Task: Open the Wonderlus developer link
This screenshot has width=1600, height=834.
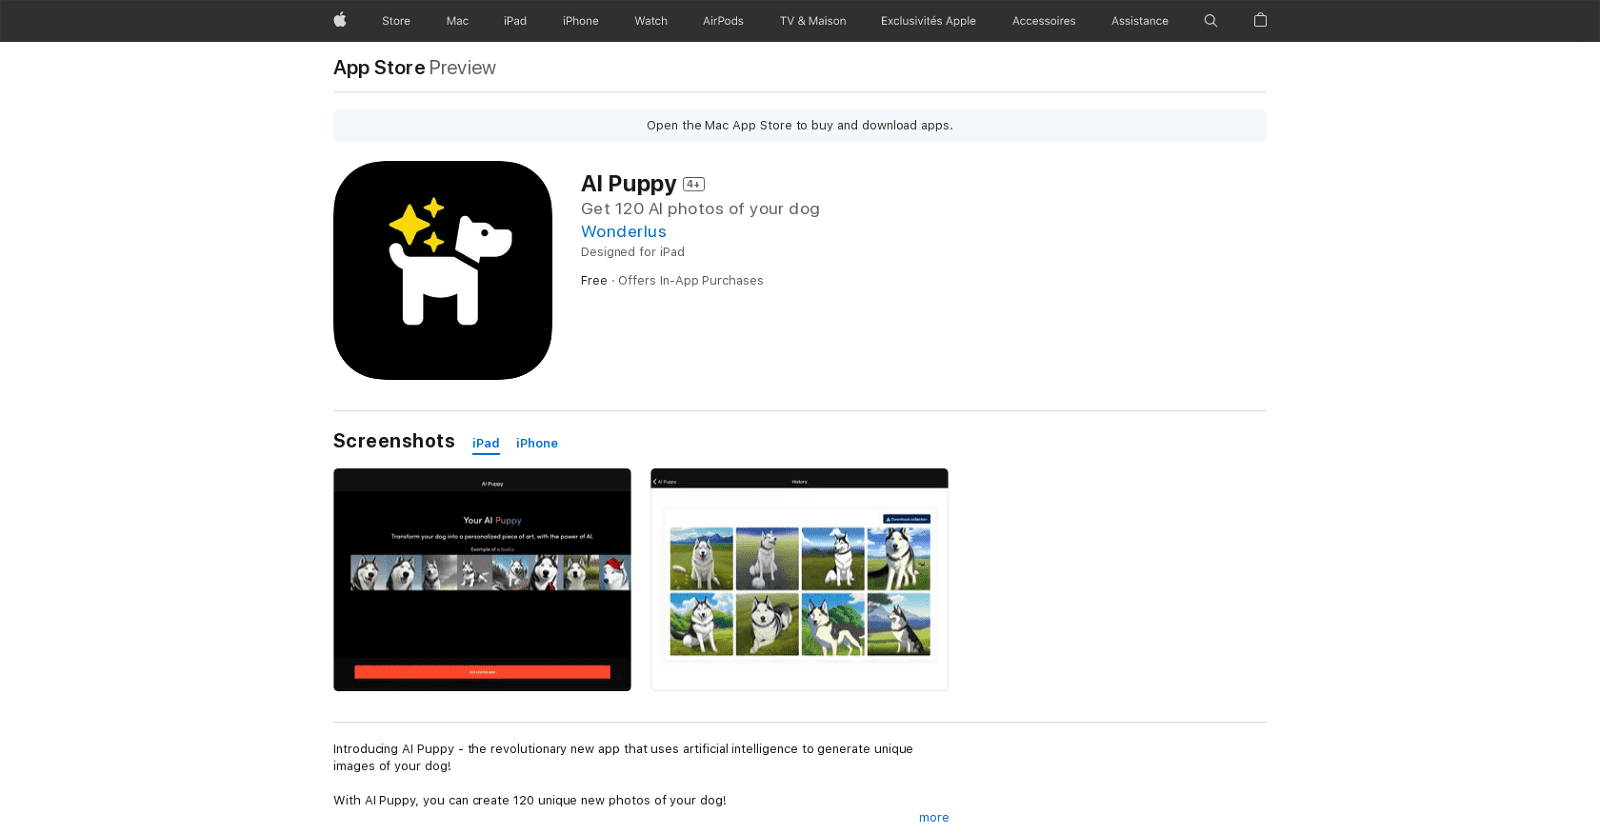Action: click(x=624, y=231)
